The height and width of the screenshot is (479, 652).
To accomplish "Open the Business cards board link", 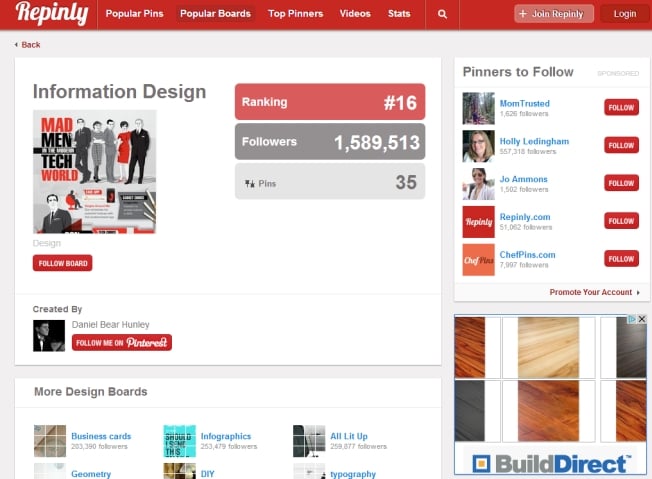I will coord(101,436).
